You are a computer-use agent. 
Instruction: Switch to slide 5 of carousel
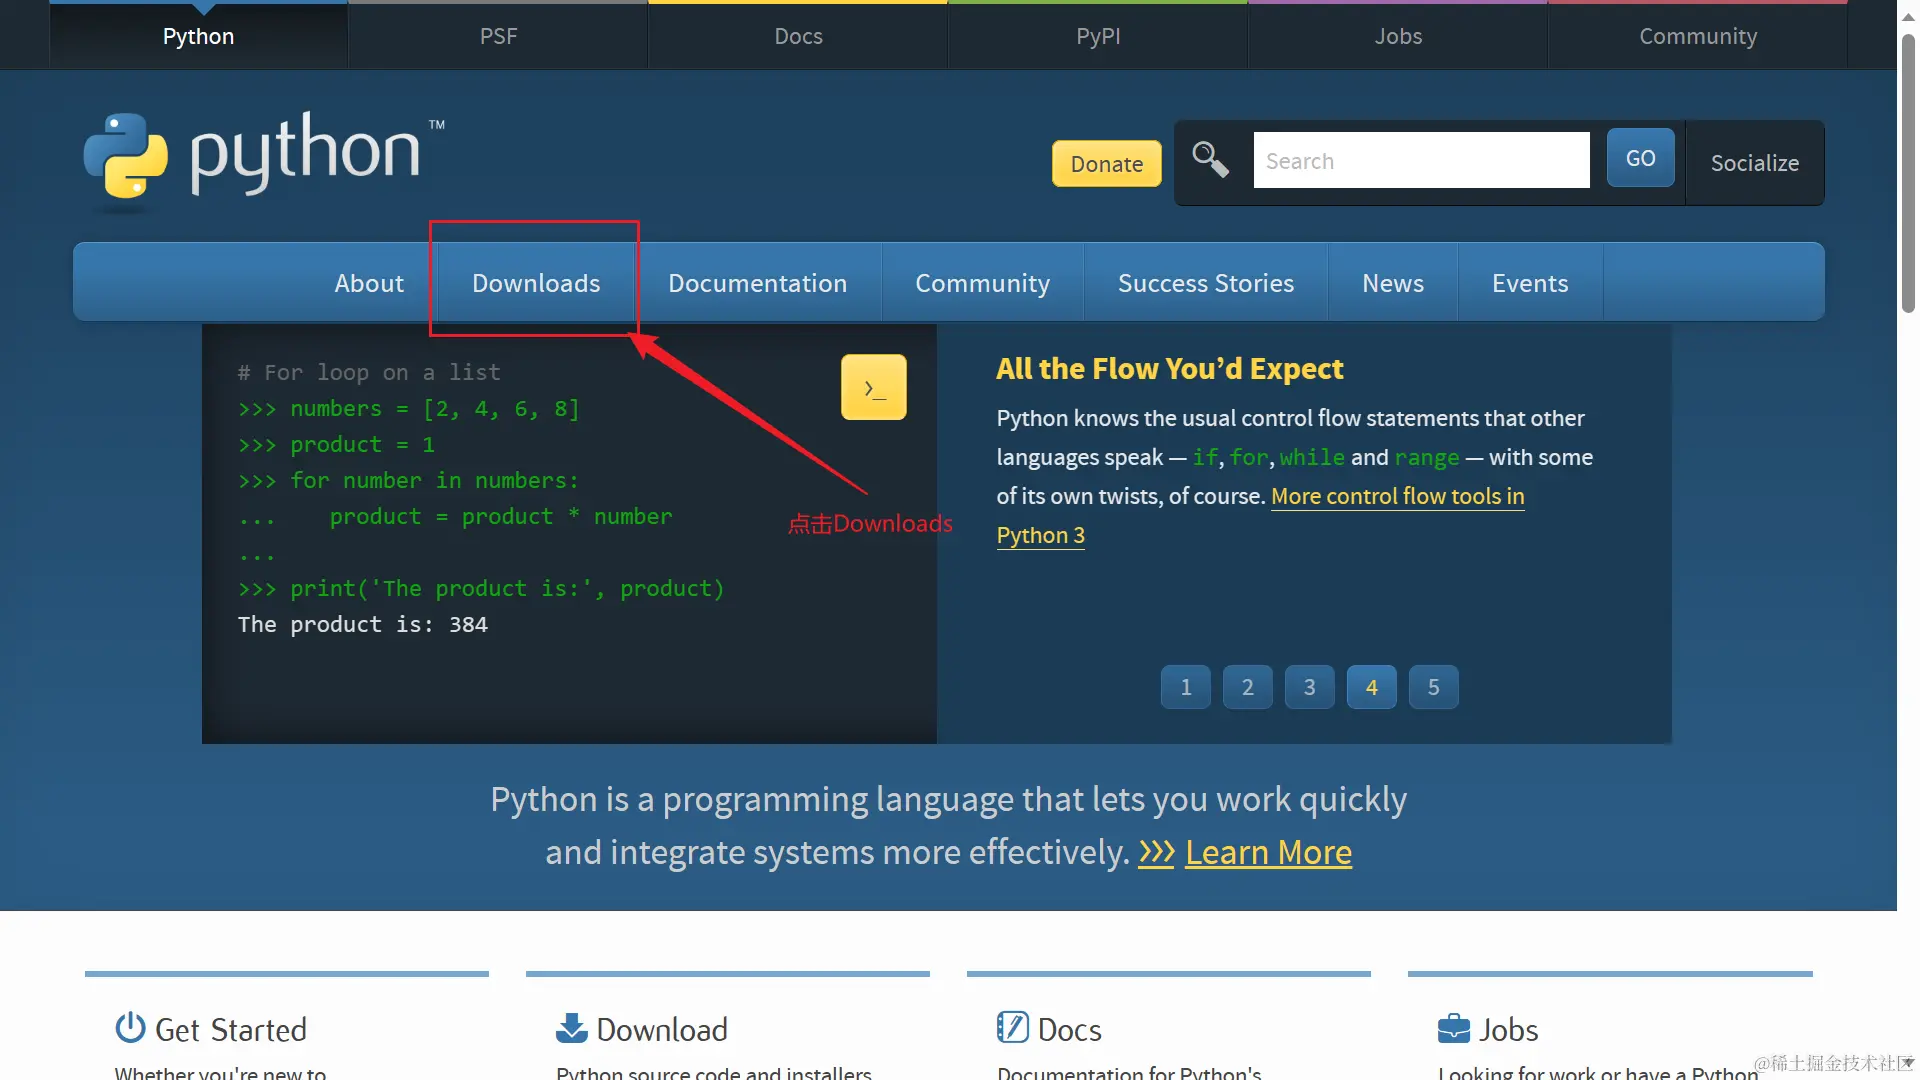click(x=1434, y=688)
